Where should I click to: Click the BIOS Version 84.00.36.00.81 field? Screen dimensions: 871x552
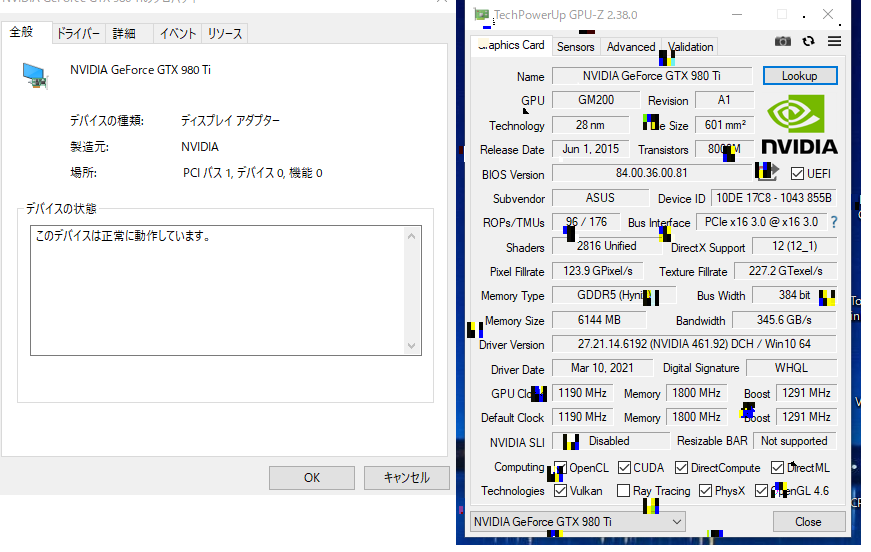652,173
